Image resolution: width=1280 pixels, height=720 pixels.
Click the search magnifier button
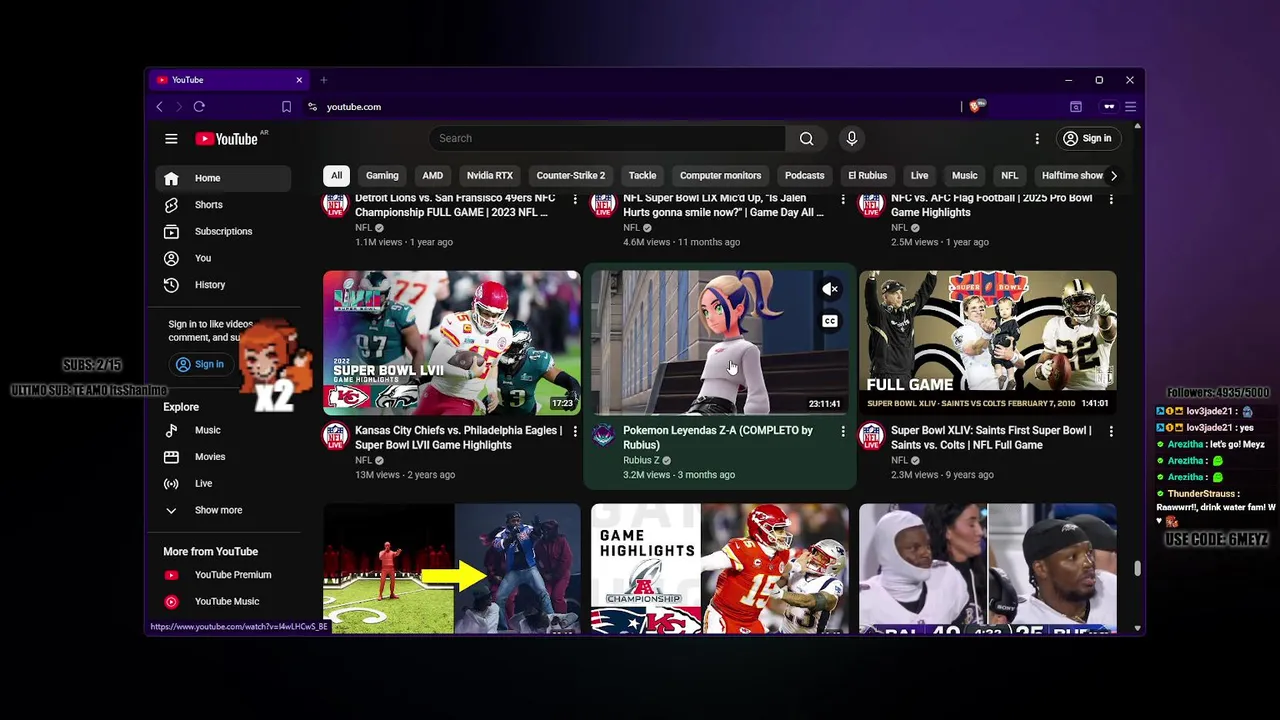tap(806, 139)
